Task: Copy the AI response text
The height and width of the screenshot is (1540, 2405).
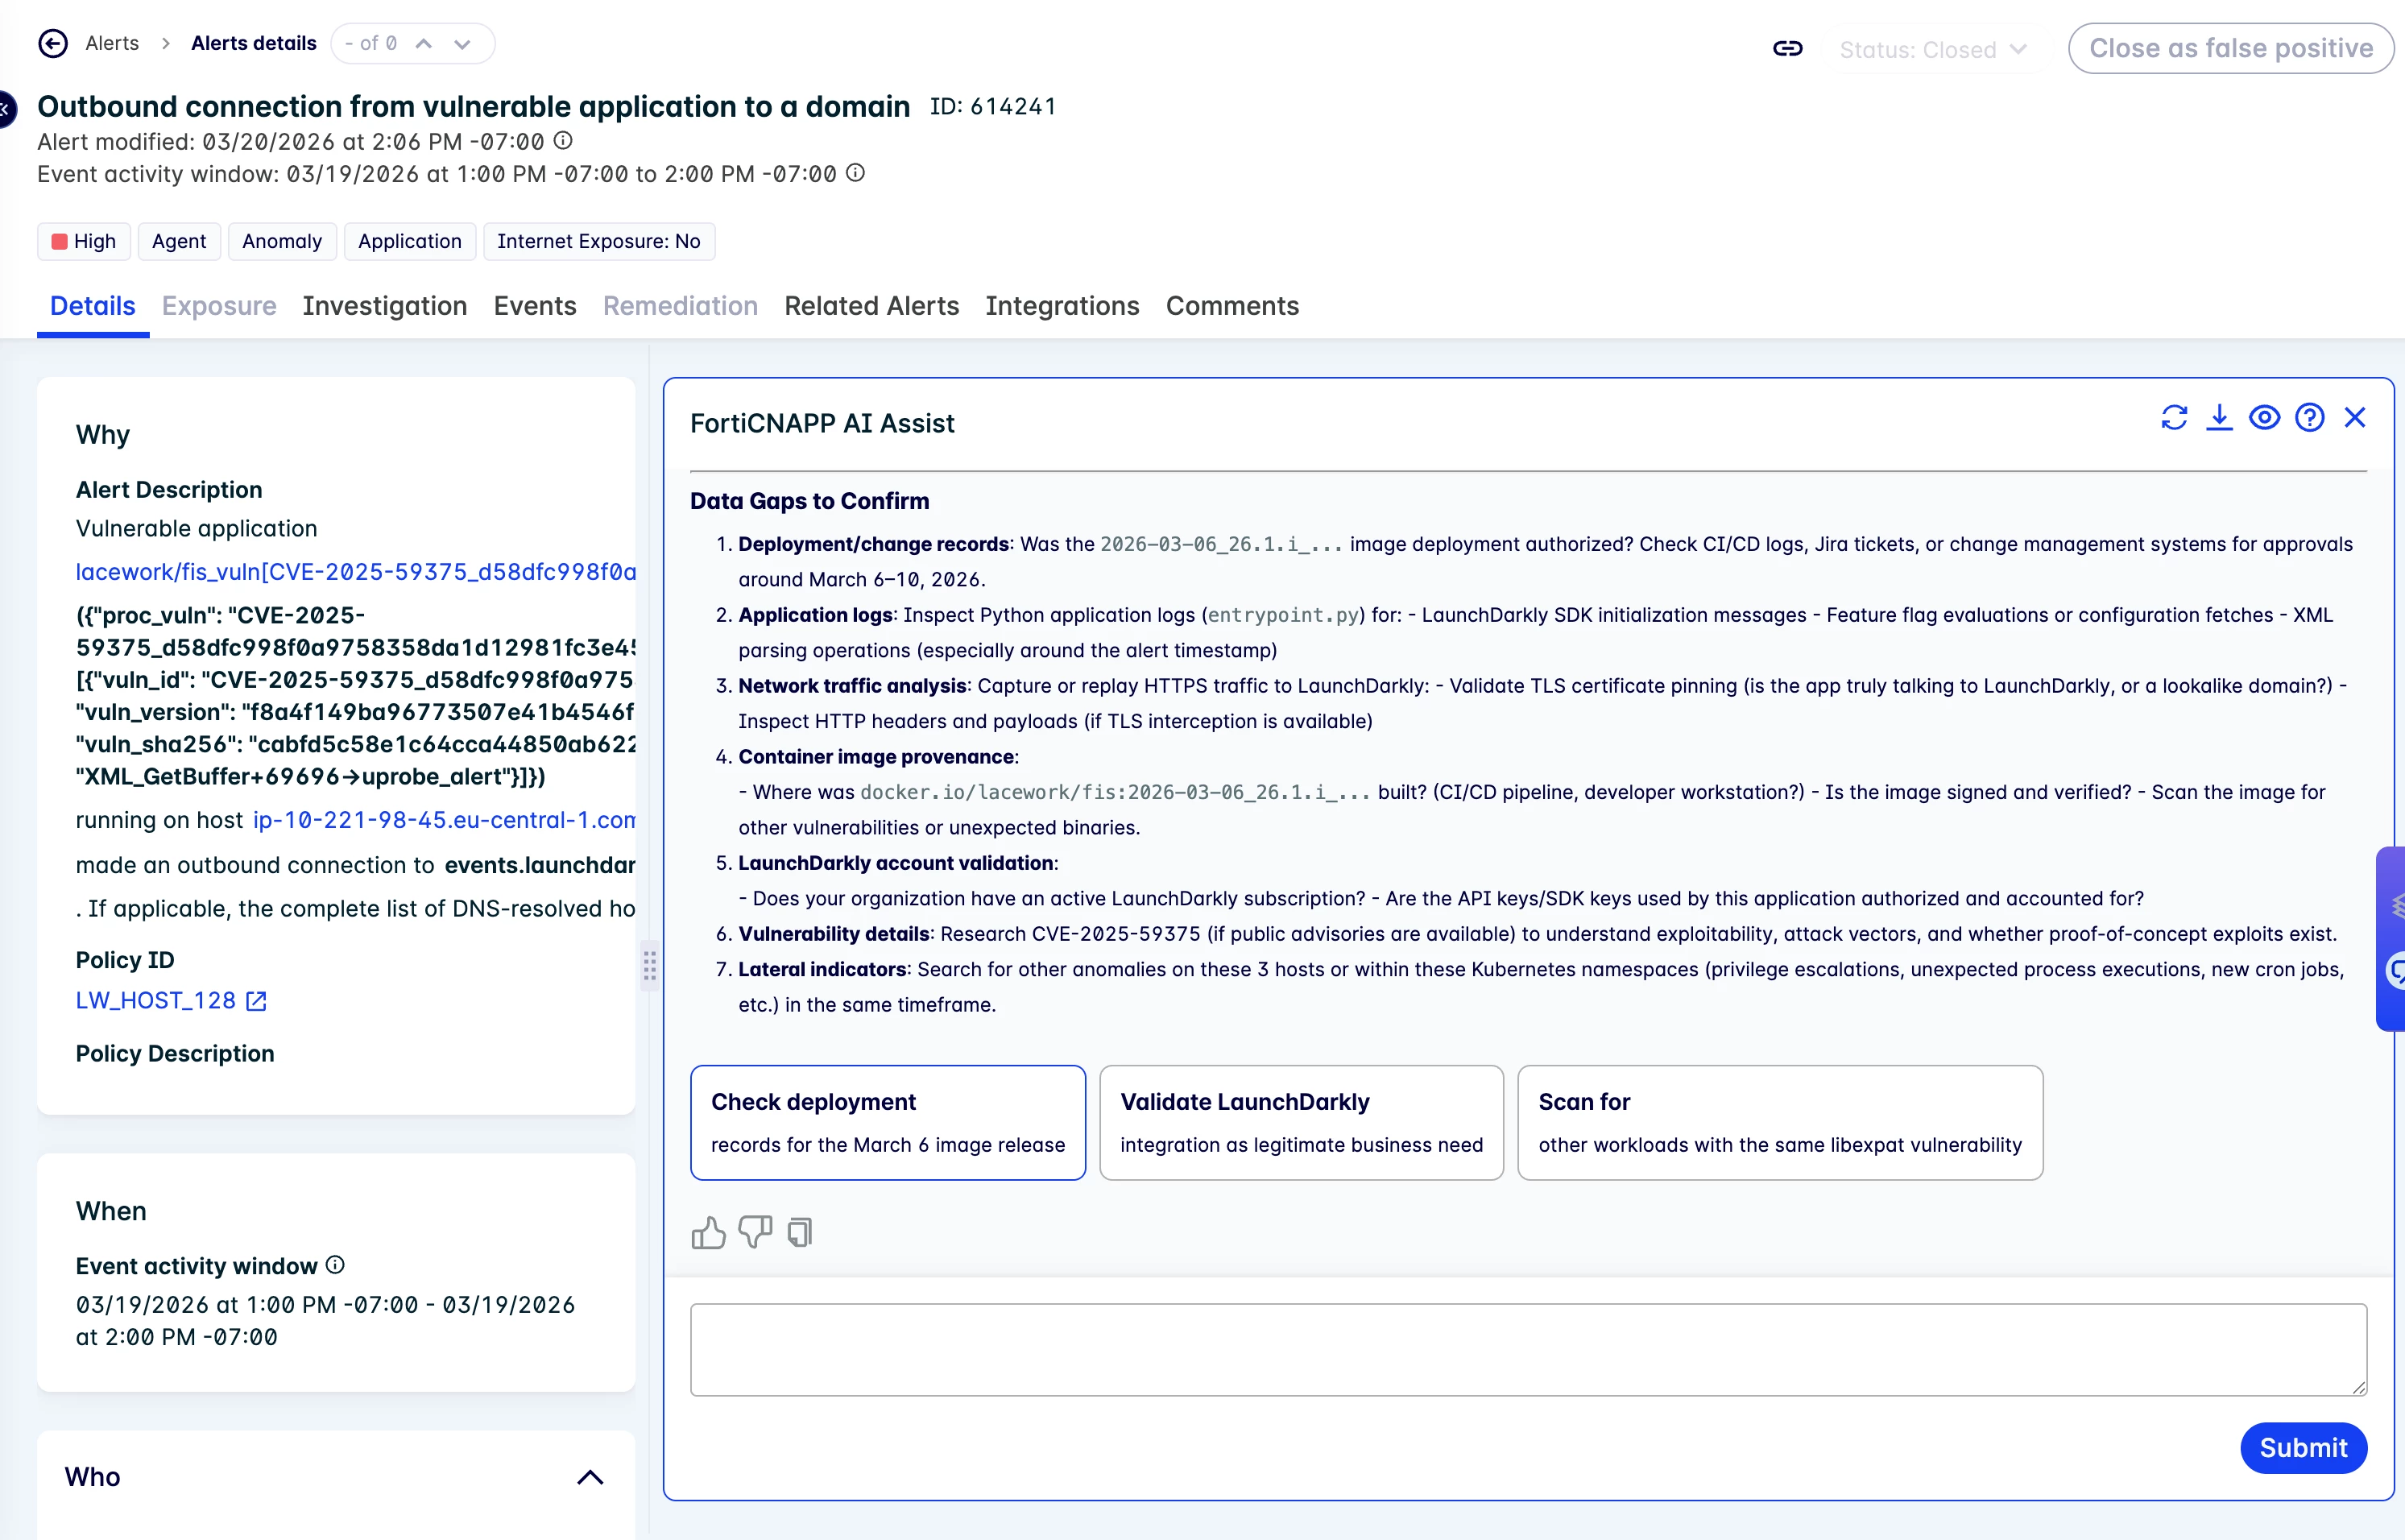Action: [x=800, y=1232]
